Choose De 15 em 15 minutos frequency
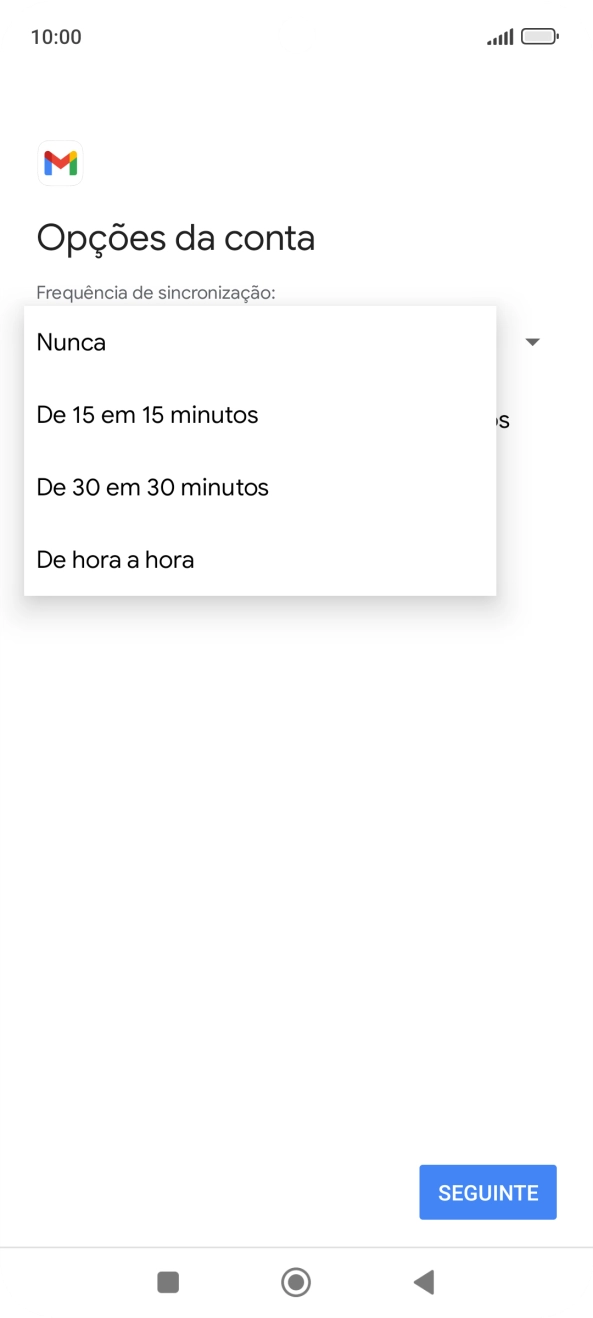 point(147,414)
